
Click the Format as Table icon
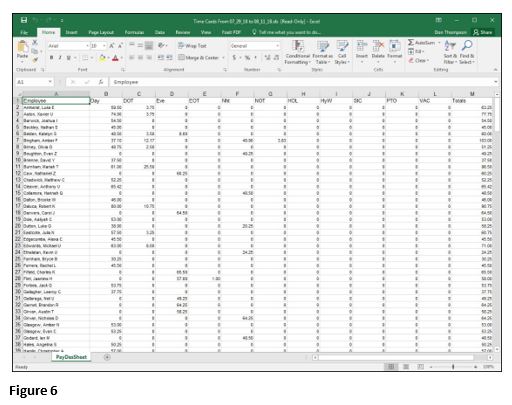pyautogui.click(x=322, y=46)
